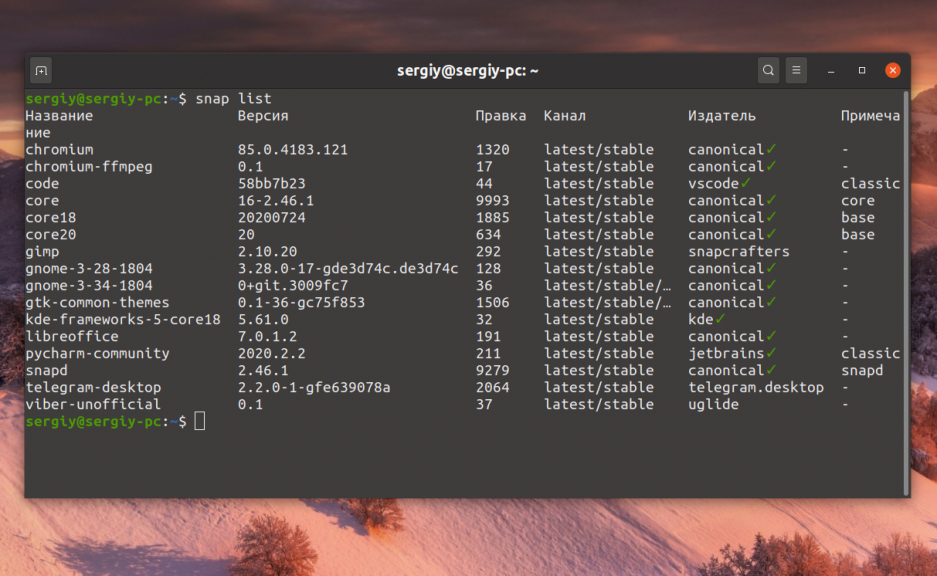The height and width of the screenshot is (576, 937).
Task: Maximize the terminal window
Action: pyautogui.click(x=862, y=71)
